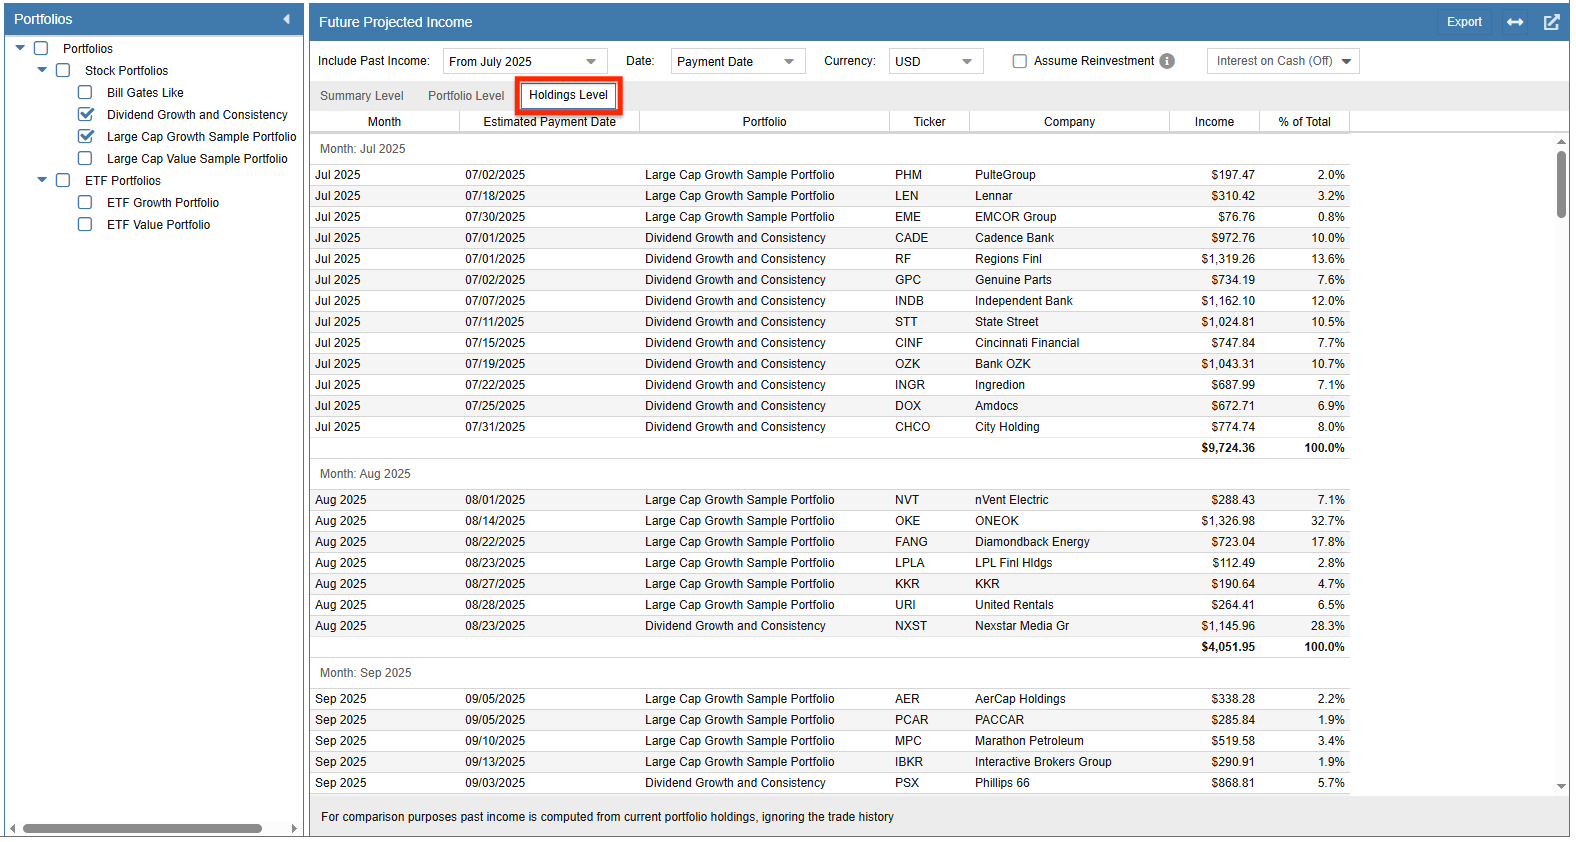Uncheck Large Cap Growth Sample Portfolio
The height and width of the screenshot is (842, 1576).
(x=85, y=136)
